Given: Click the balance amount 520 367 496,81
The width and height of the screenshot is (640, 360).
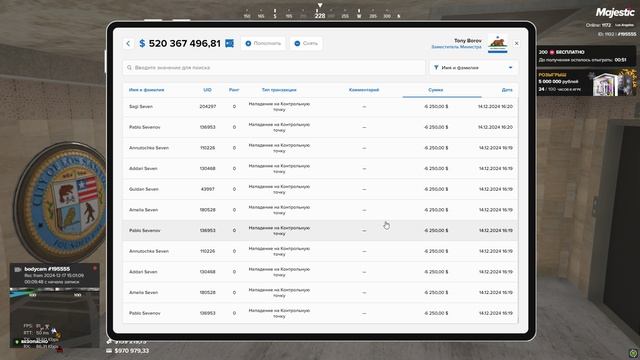Looking at the screenshot, I should (184, 43).
